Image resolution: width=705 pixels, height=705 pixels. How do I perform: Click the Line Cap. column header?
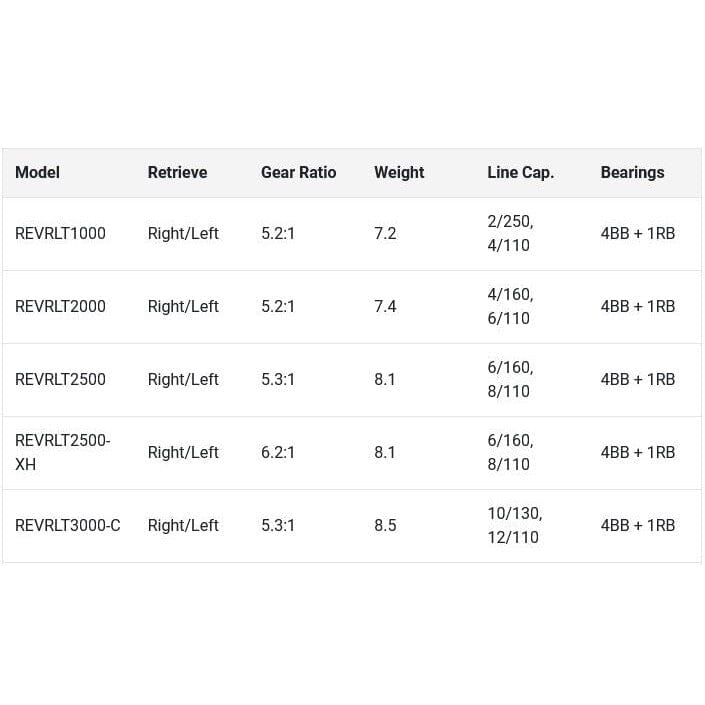(x=520, y=172)
